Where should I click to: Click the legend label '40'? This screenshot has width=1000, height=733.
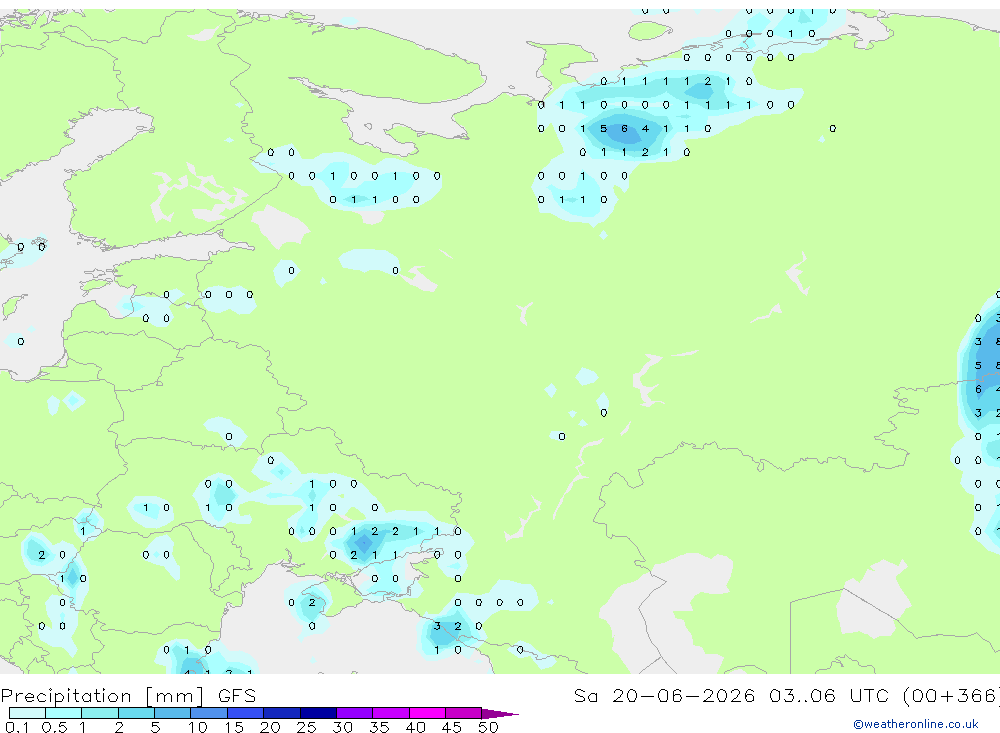415,727
